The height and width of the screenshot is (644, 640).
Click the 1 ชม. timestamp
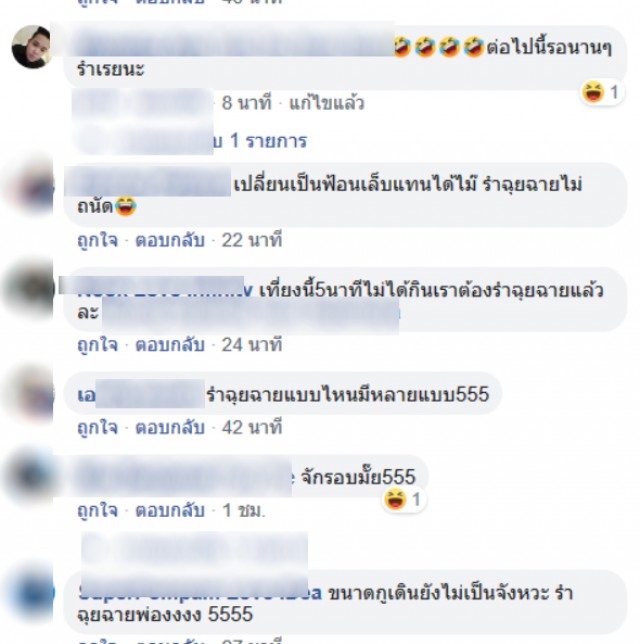[x=244, y=511]
